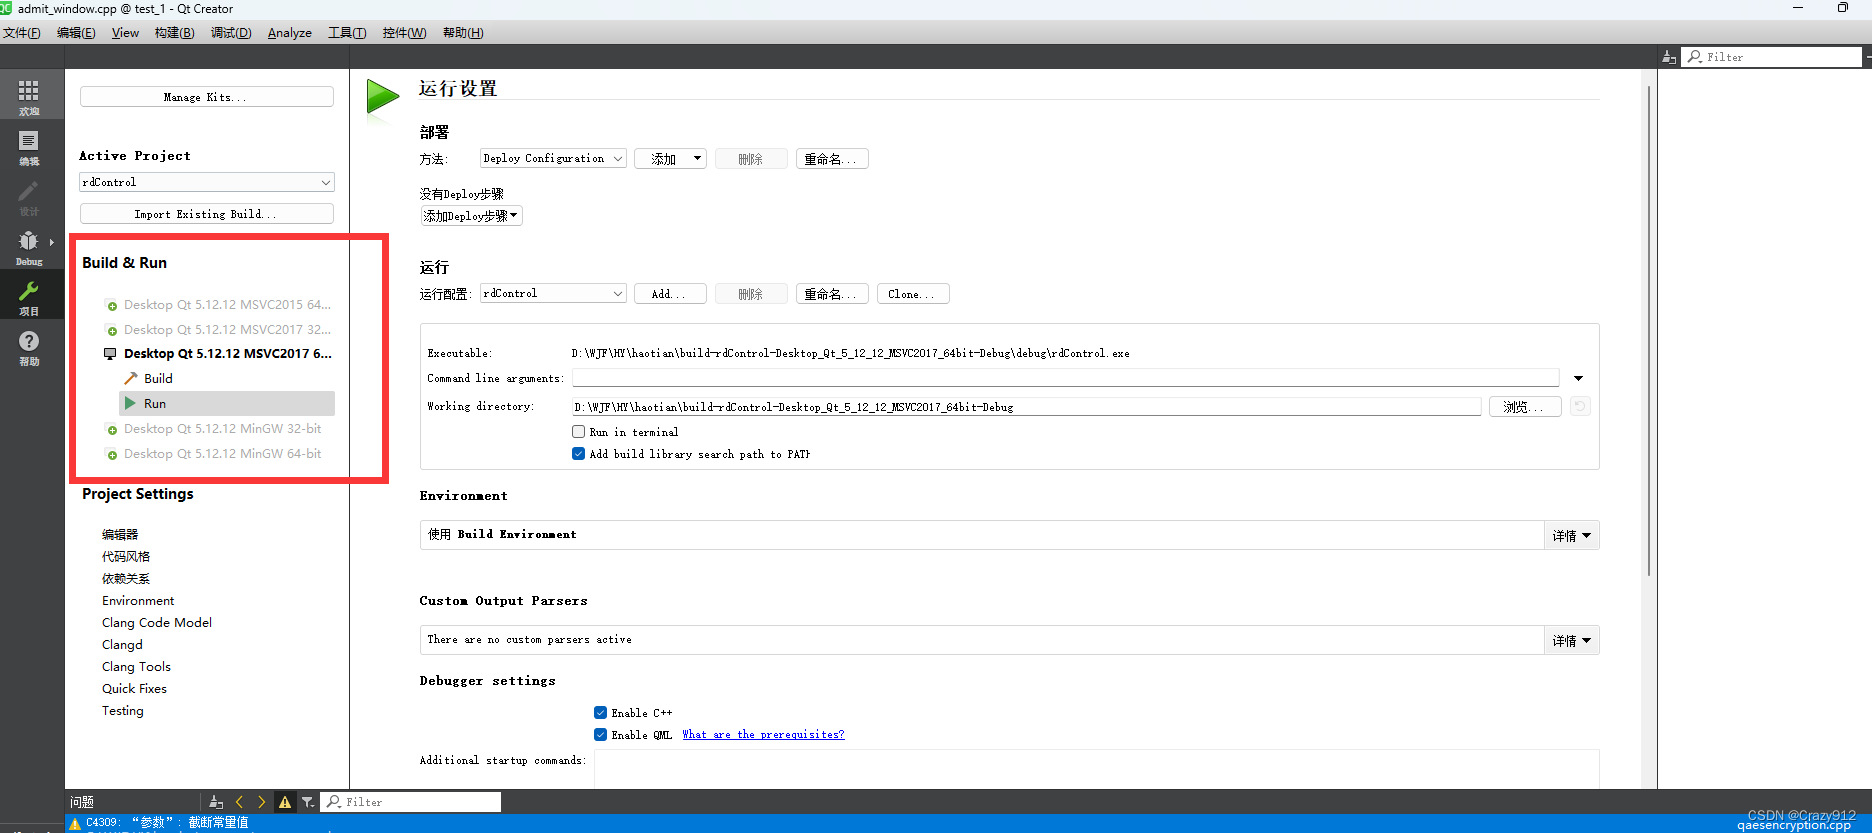Go to next issue arrow
This screenshot has width=1872, height=833.
262,802
